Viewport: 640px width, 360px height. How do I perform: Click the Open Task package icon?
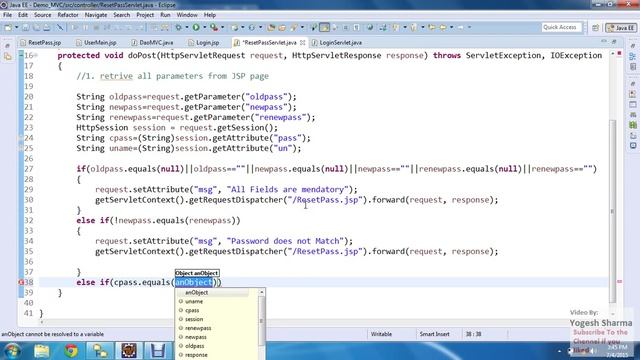282,27
